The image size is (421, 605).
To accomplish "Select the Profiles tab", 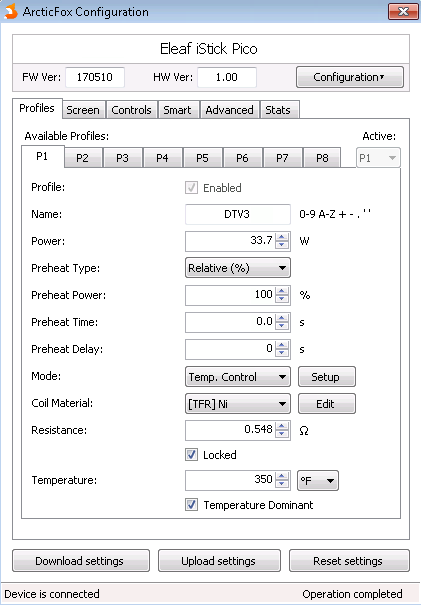I will tap(37, 108).
